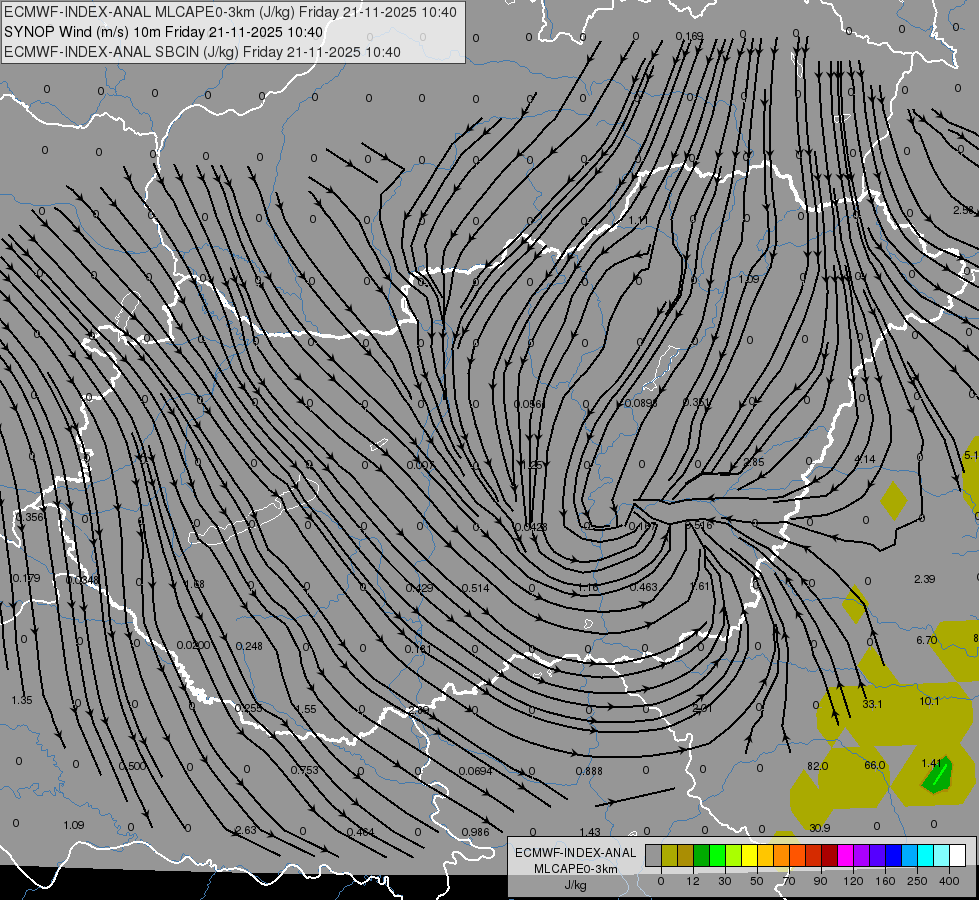Image resolution: width=979 pixels, height=900 pixels.
Task: Click the map value 66.0
Action: 875,765
